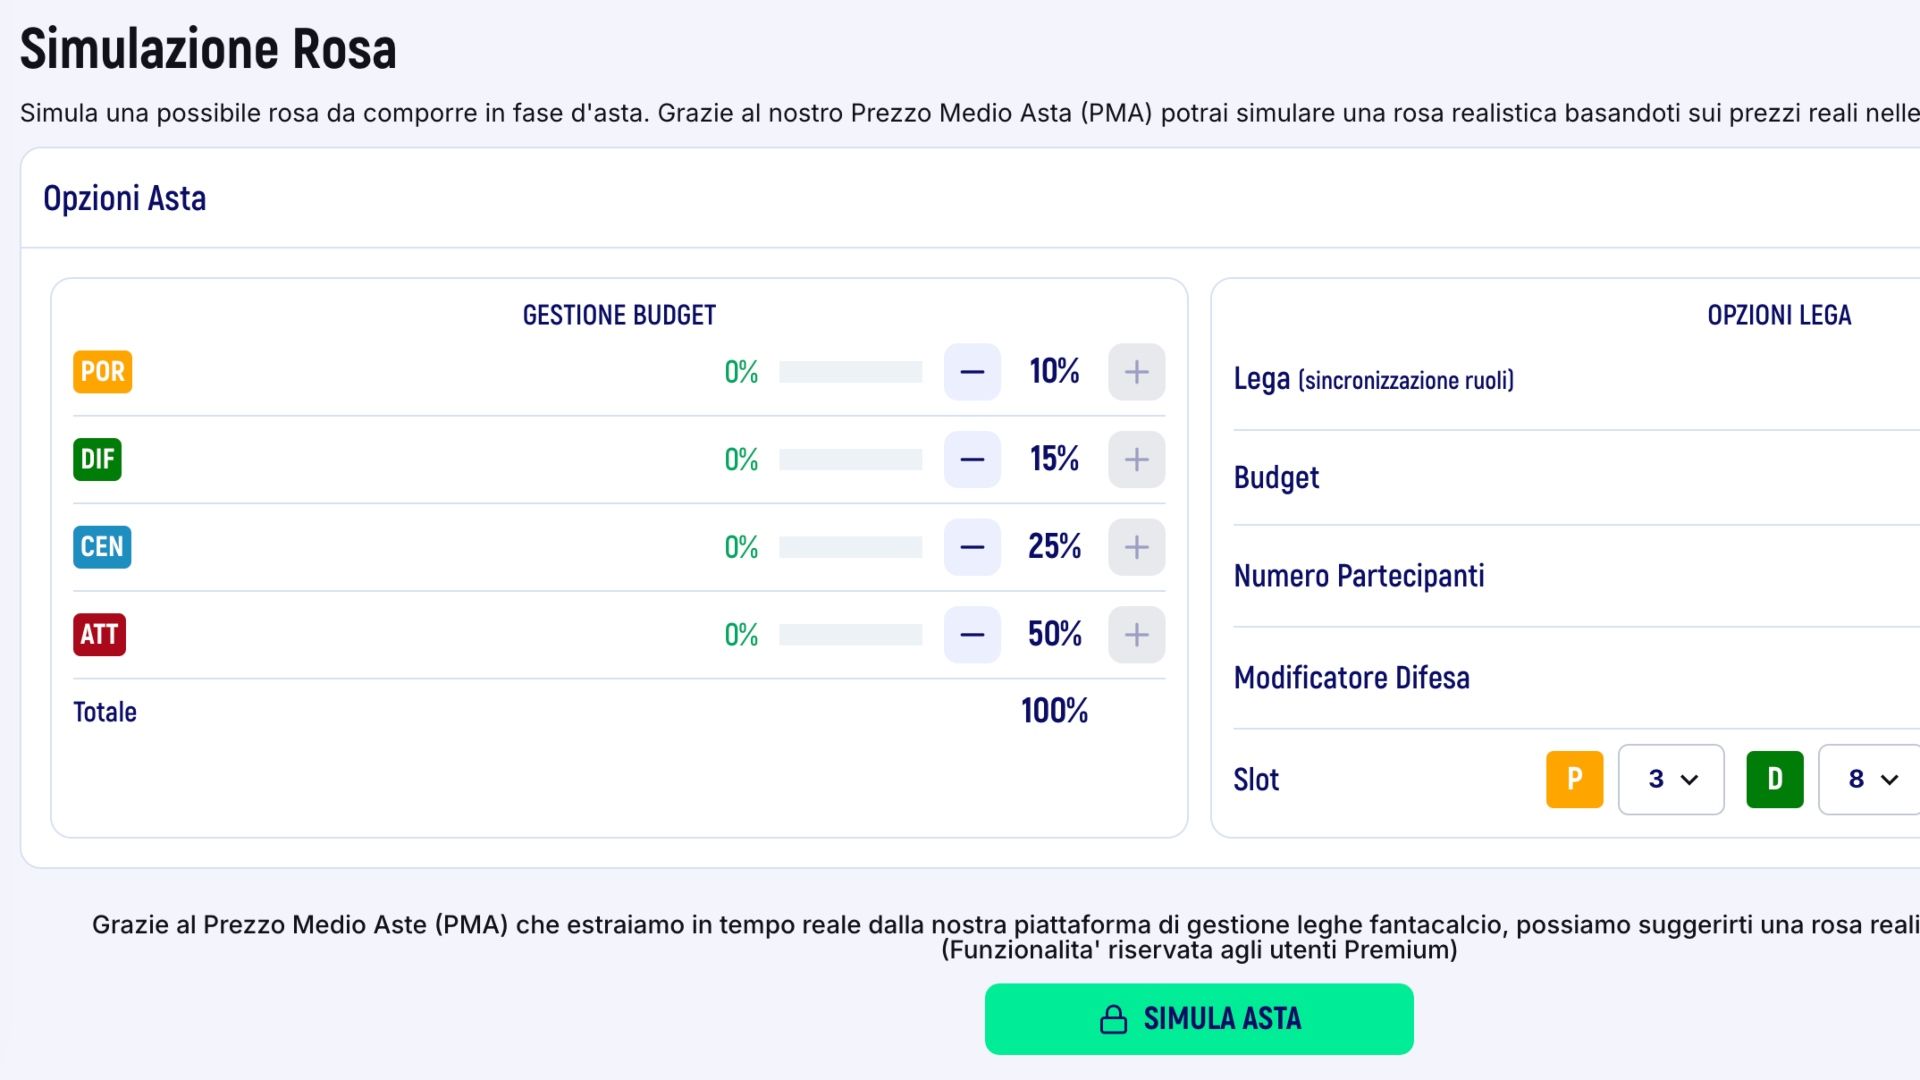Decrease the ATT budget percentage

[x=972, y=635]
